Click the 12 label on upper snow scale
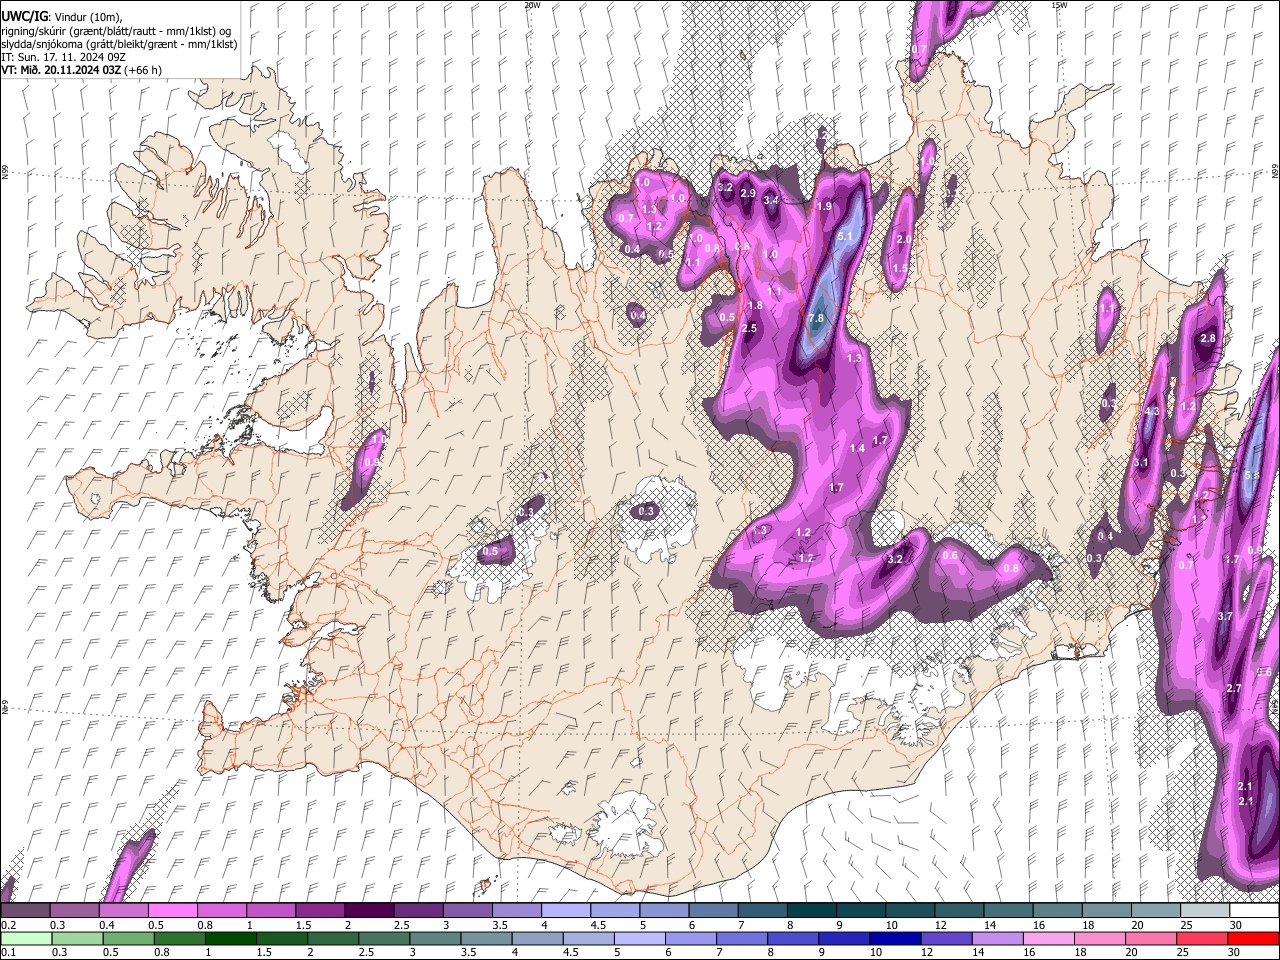 point(940,925)
